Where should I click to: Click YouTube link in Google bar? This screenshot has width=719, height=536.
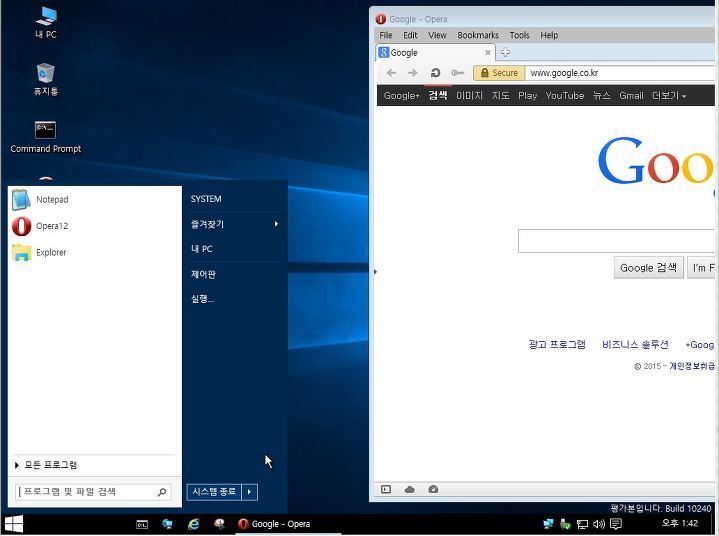coord(565,96)
